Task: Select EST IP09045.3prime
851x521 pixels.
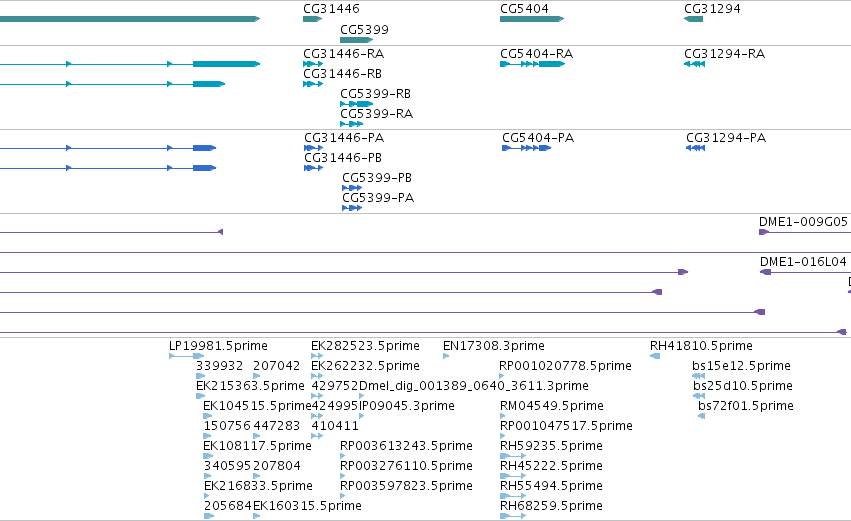Action: 361,416
